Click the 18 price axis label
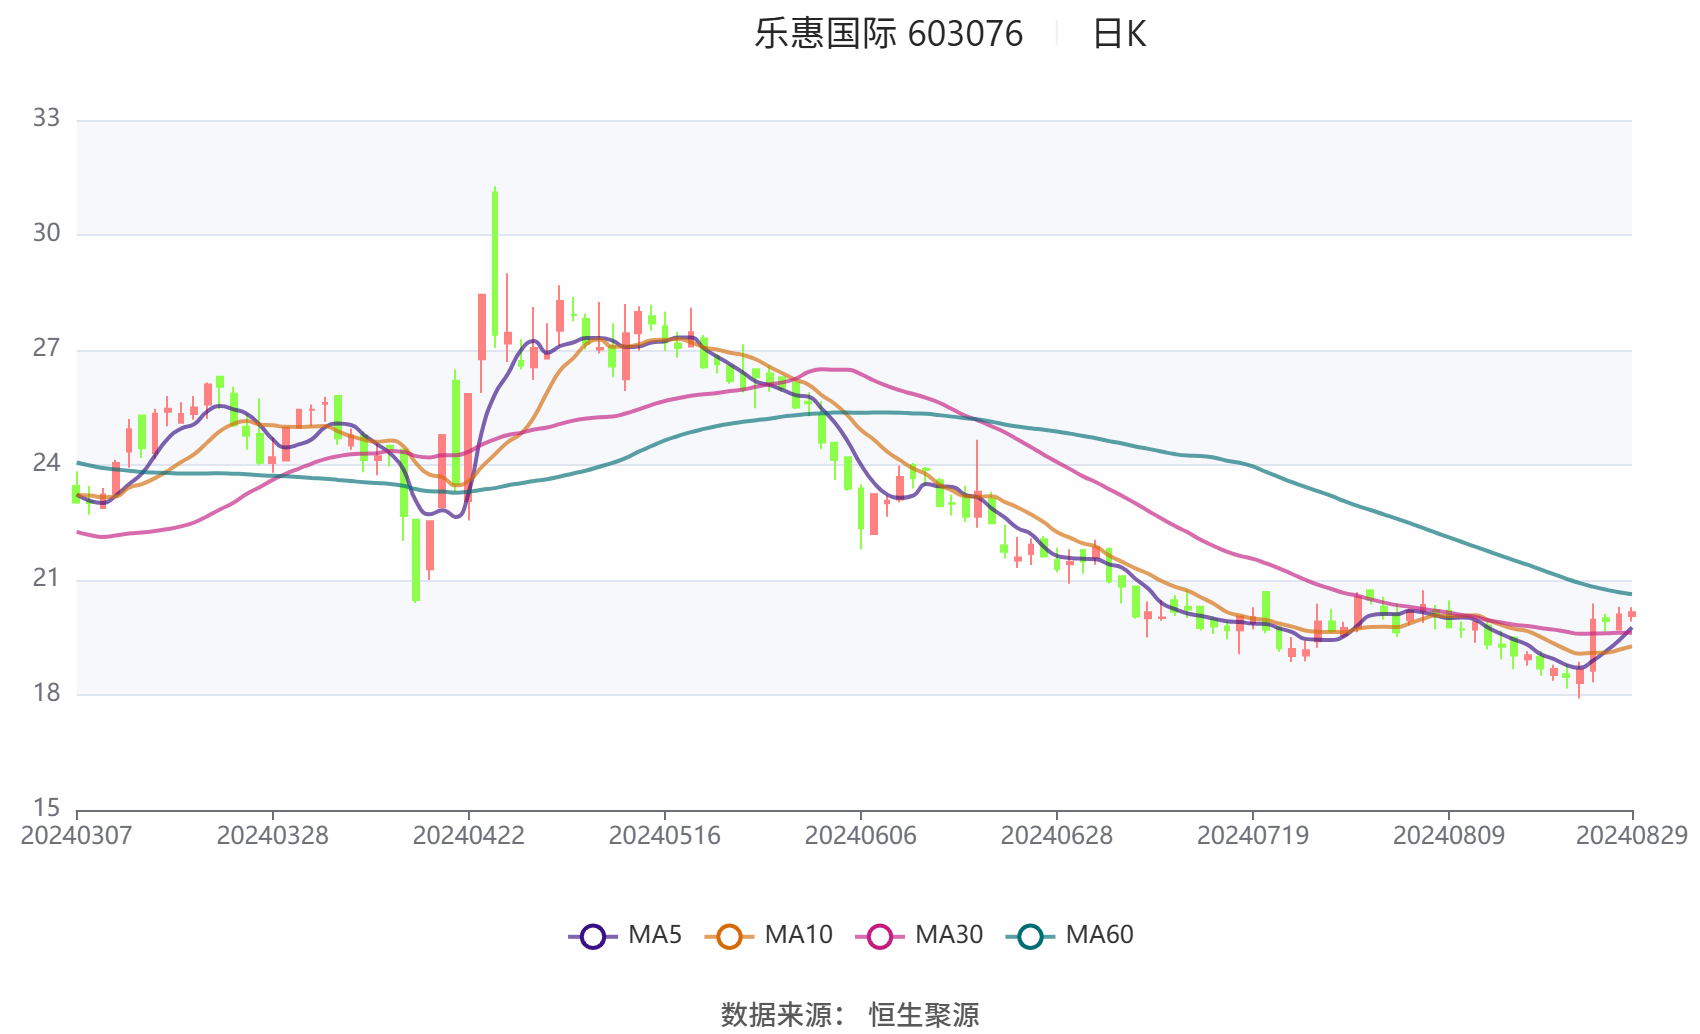This screenshot has height=1034, width=1700. (46, 693)
